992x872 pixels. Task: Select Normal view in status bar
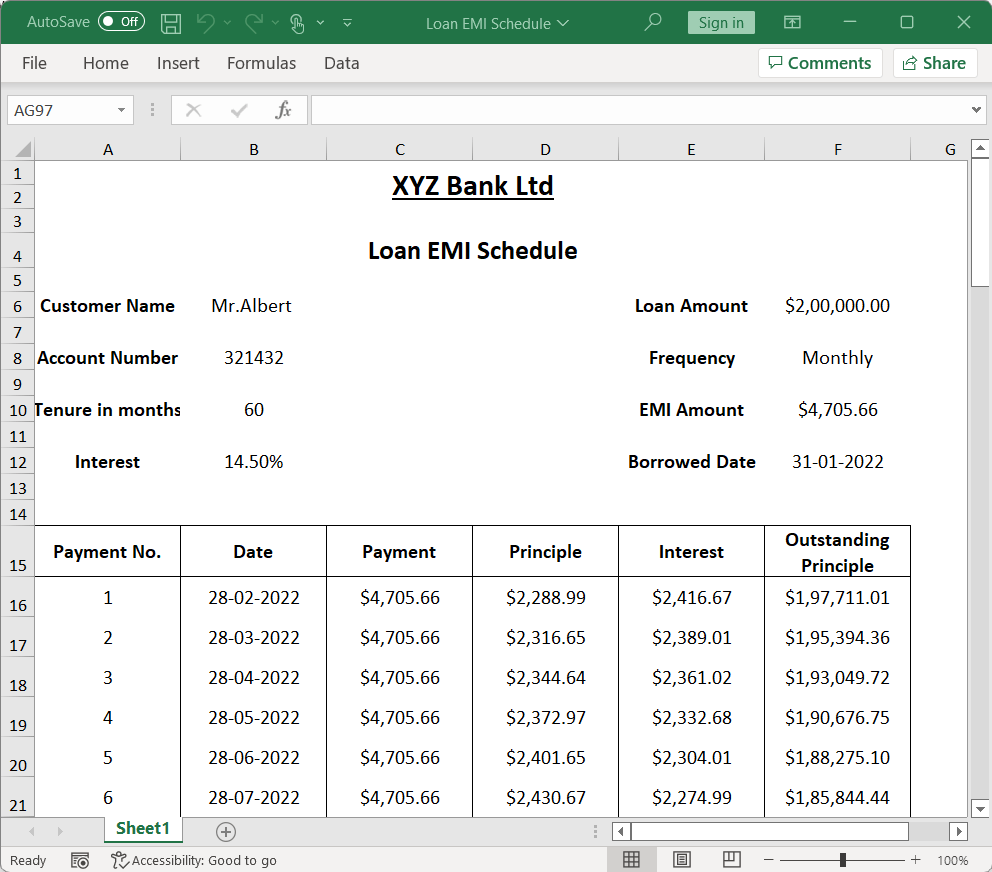click(631, 860)
